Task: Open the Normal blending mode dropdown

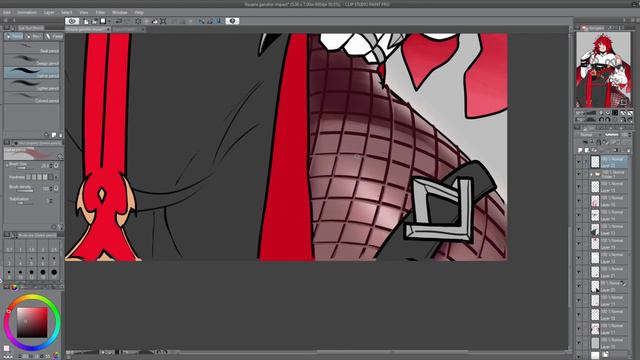Action: pyautogui.click(x=589, y=134)
